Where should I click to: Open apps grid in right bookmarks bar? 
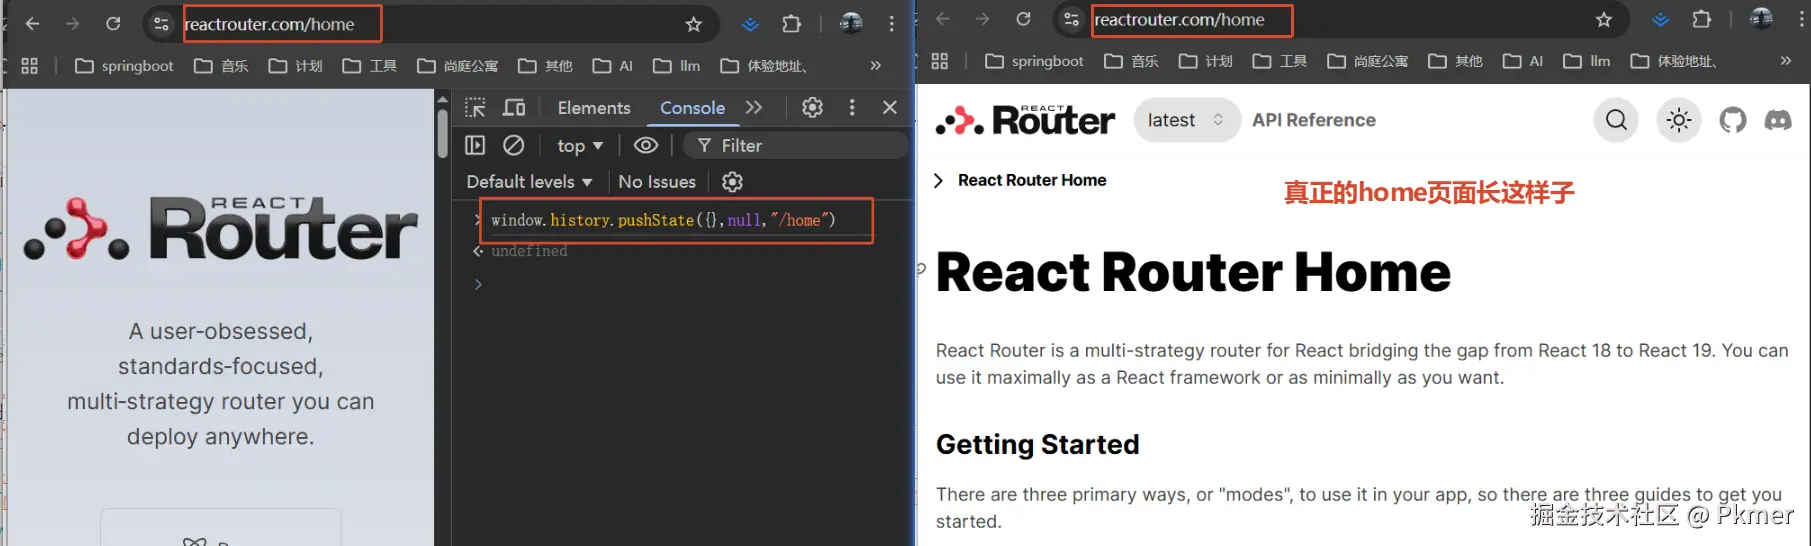tap(940, 61)
